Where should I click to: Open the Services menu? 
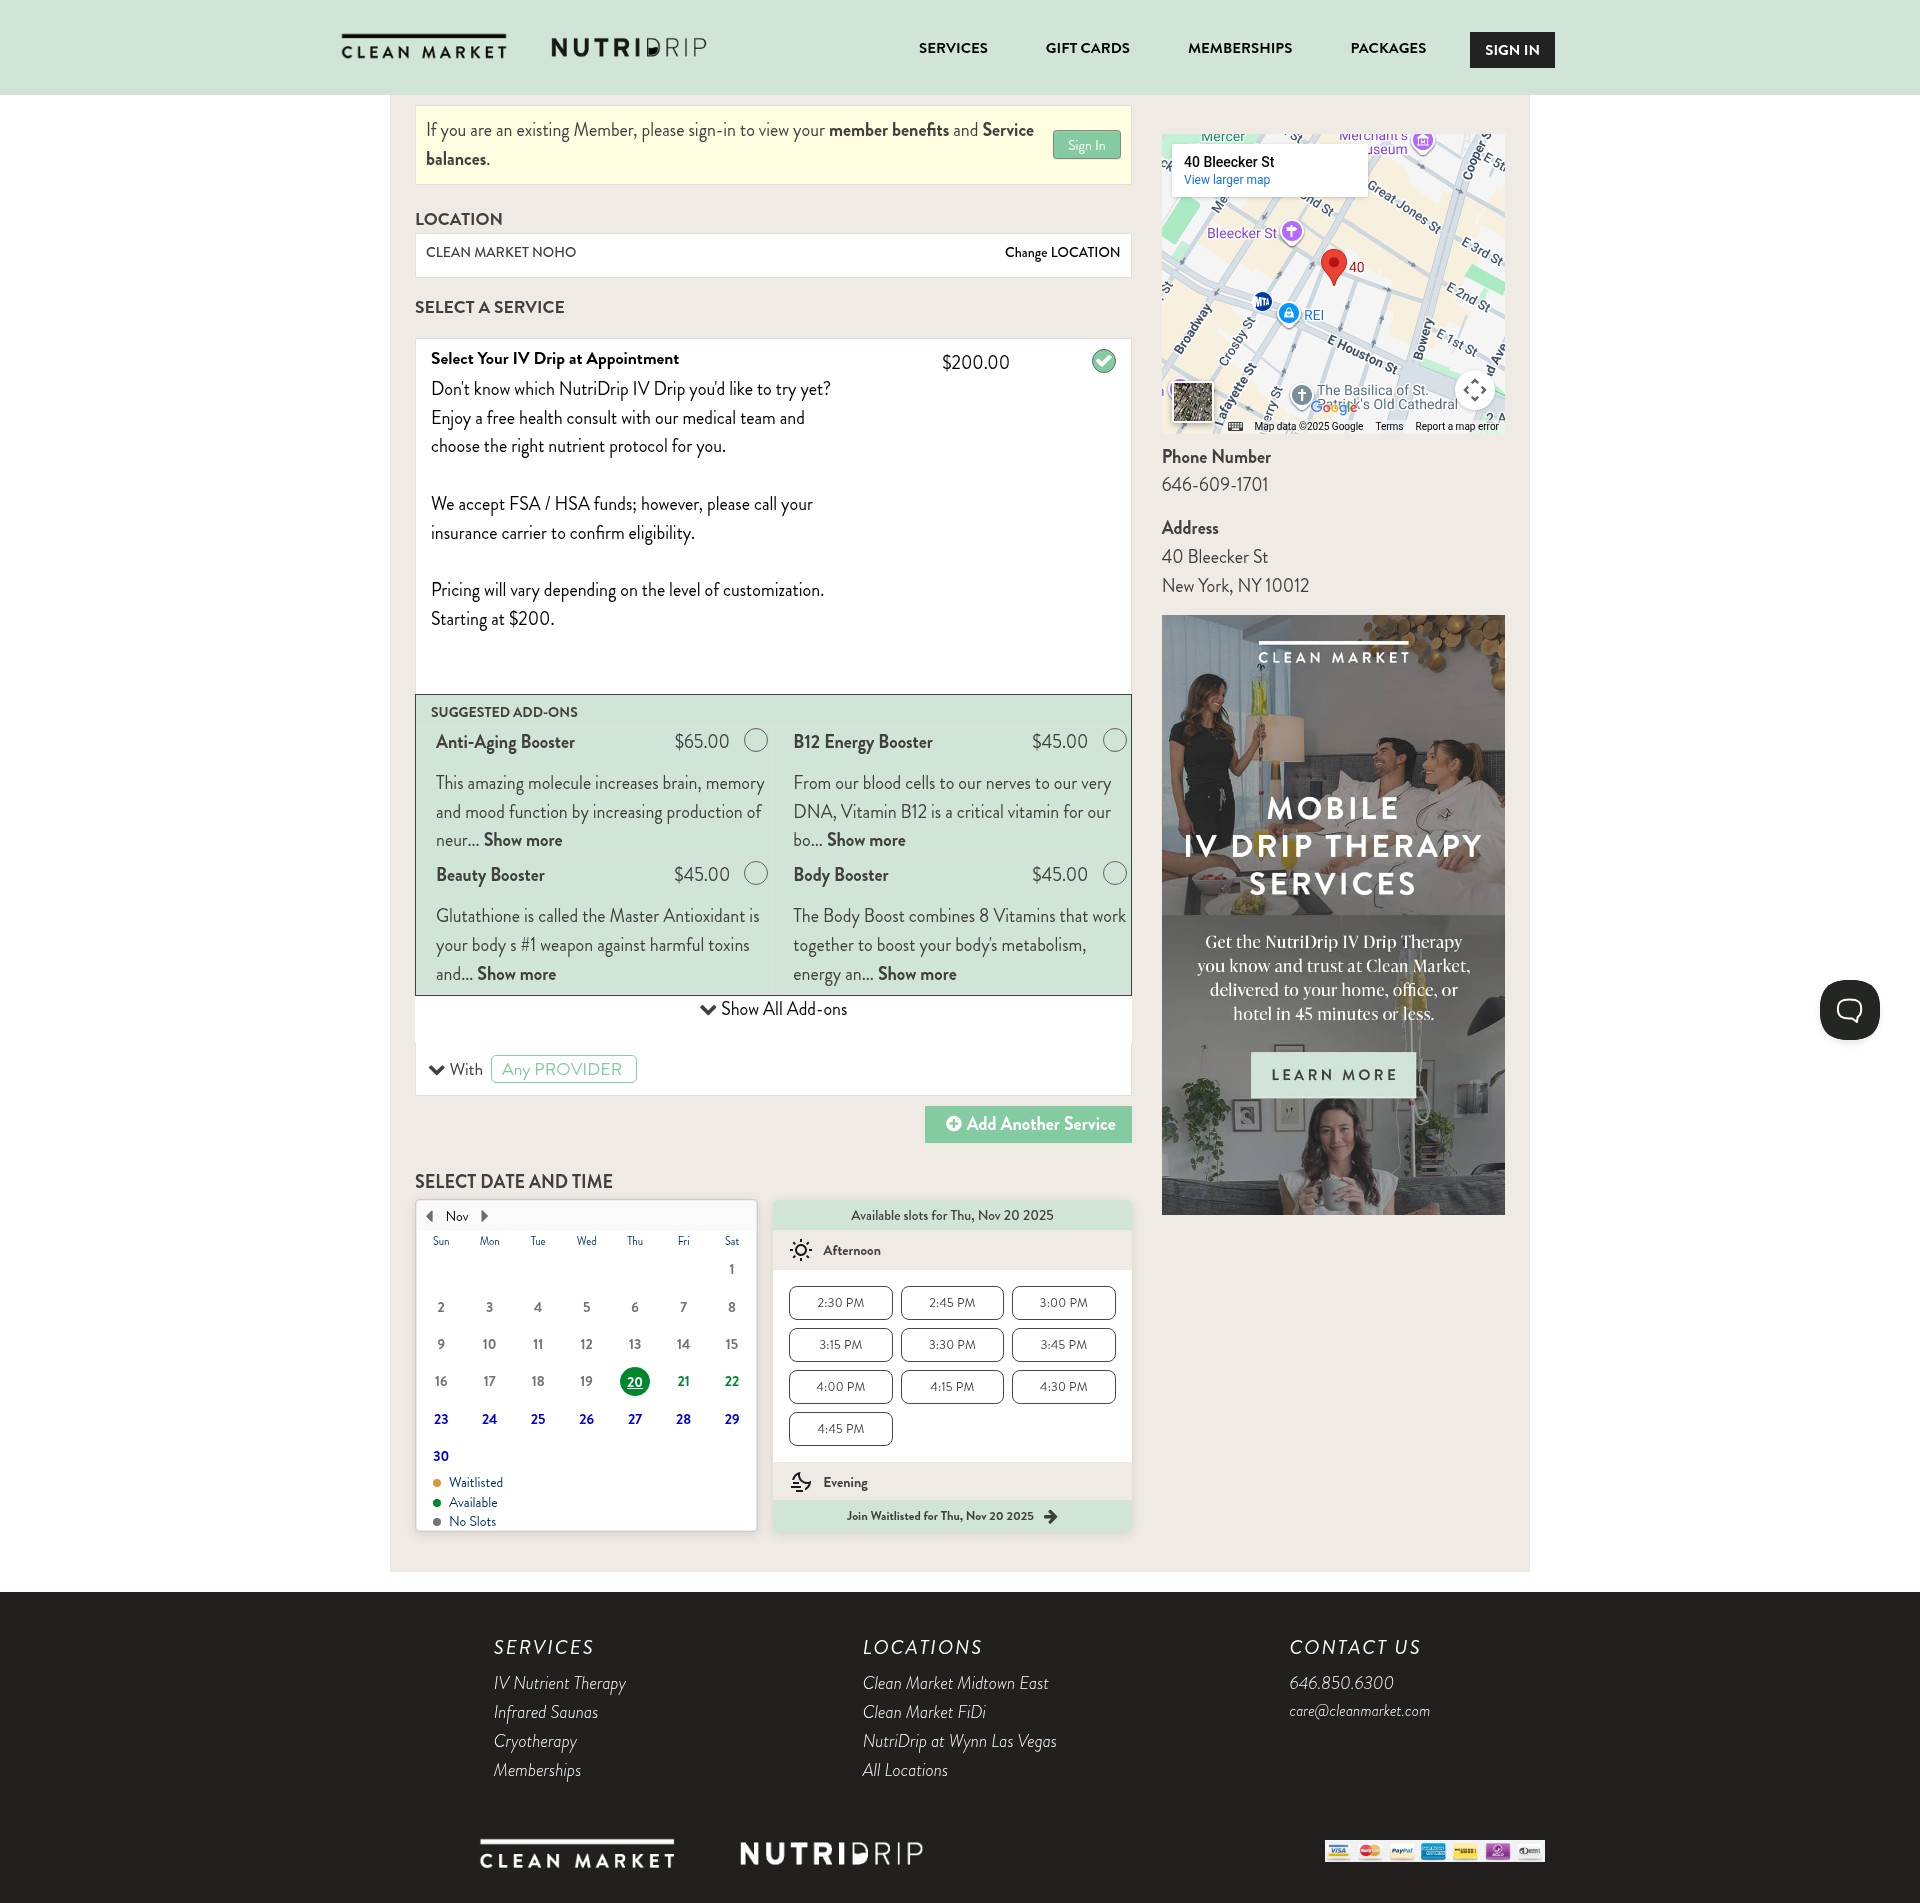pyautogui.click(x=953, y=48)
